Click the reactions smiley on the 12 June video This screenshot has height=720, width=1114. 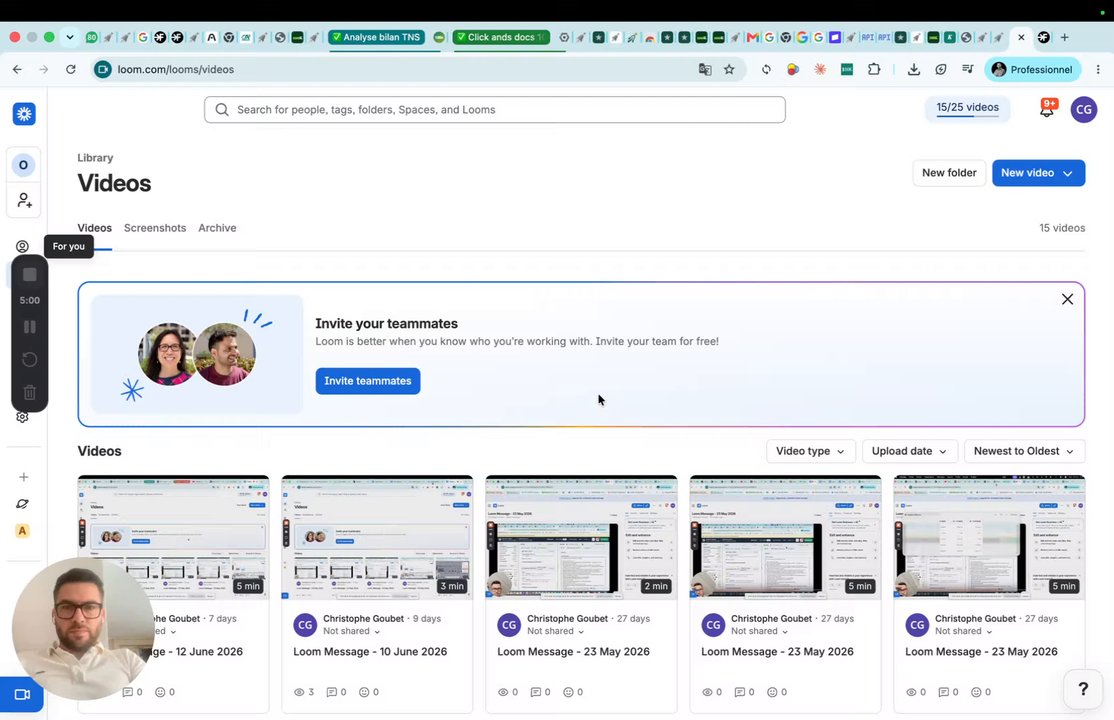point(160,692)
